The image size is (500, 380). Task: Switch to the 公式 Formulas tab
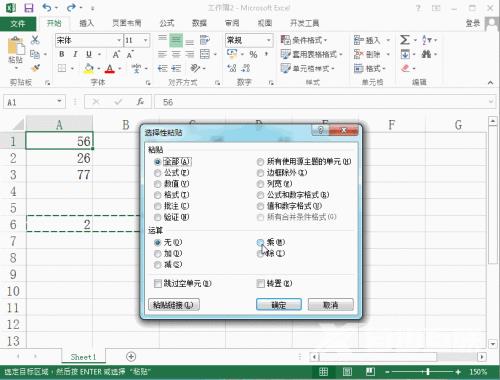[167, 23]
